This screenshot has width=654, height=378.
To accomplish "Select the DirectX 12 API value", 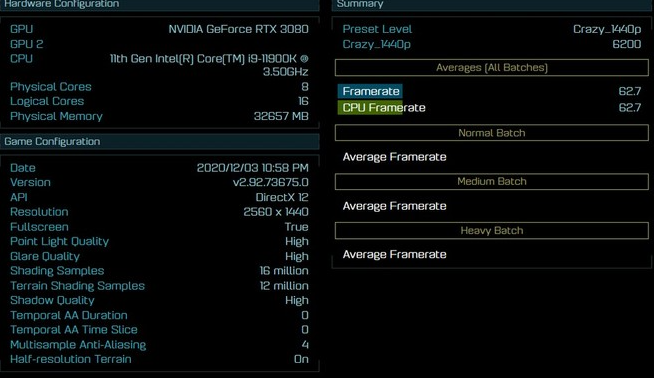I will coord(282,197).
